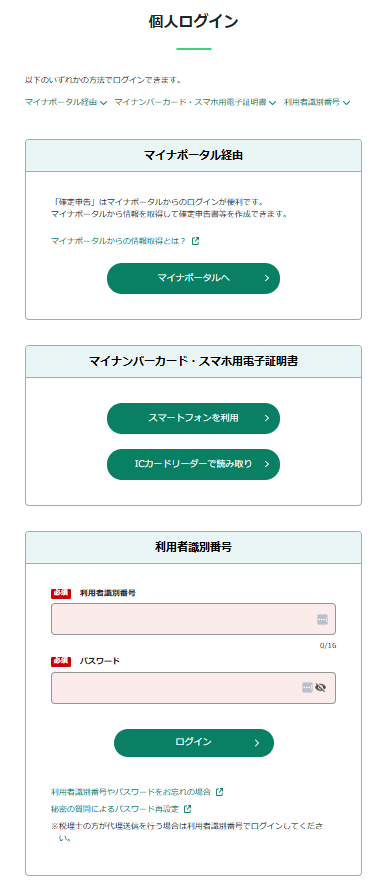The height and width of the screenshot is (888, 390).
Task: Click password manager icon in パスワード field
Action: [x=307, y=688]
